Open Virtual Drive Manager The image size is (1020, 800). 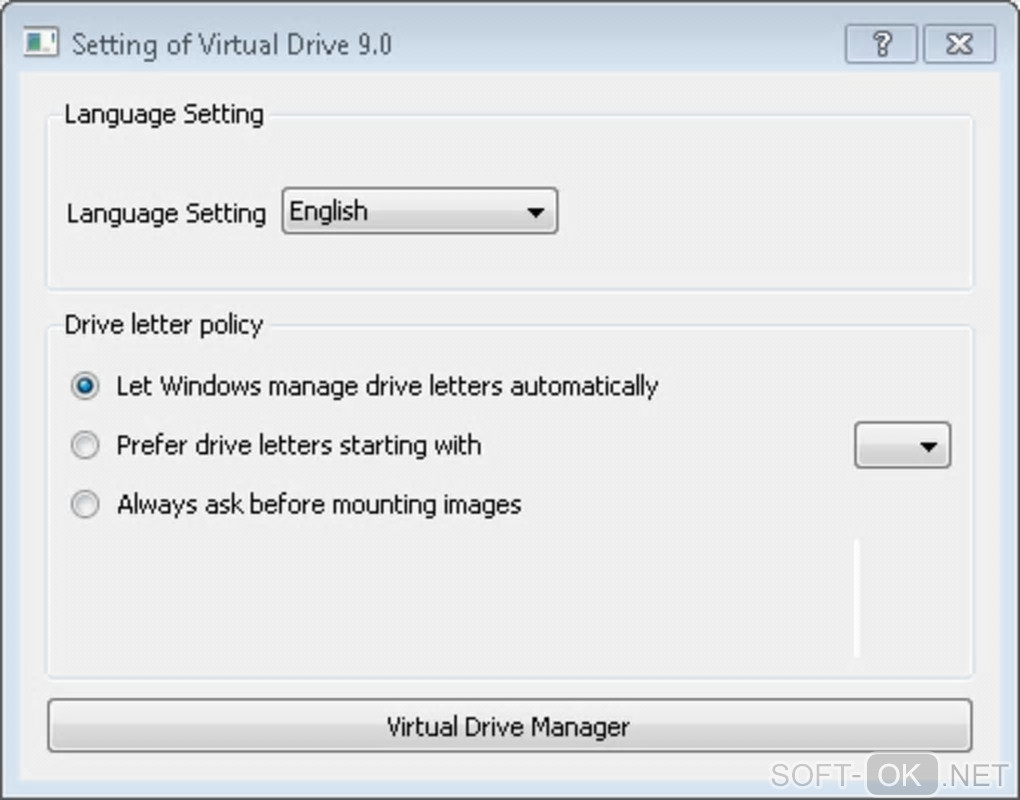(x=509, y=726)
